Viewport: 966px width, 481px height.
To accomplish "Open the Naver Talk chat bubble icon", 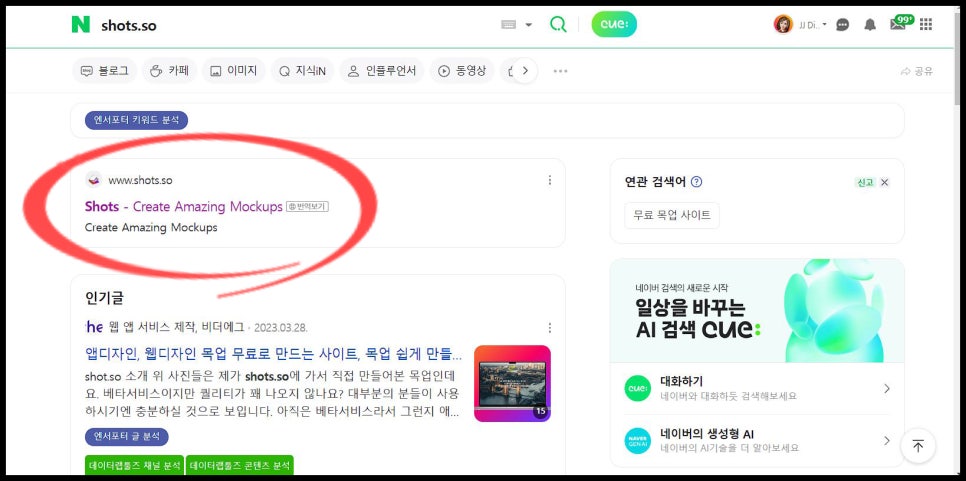I will (x=843, y=25).
